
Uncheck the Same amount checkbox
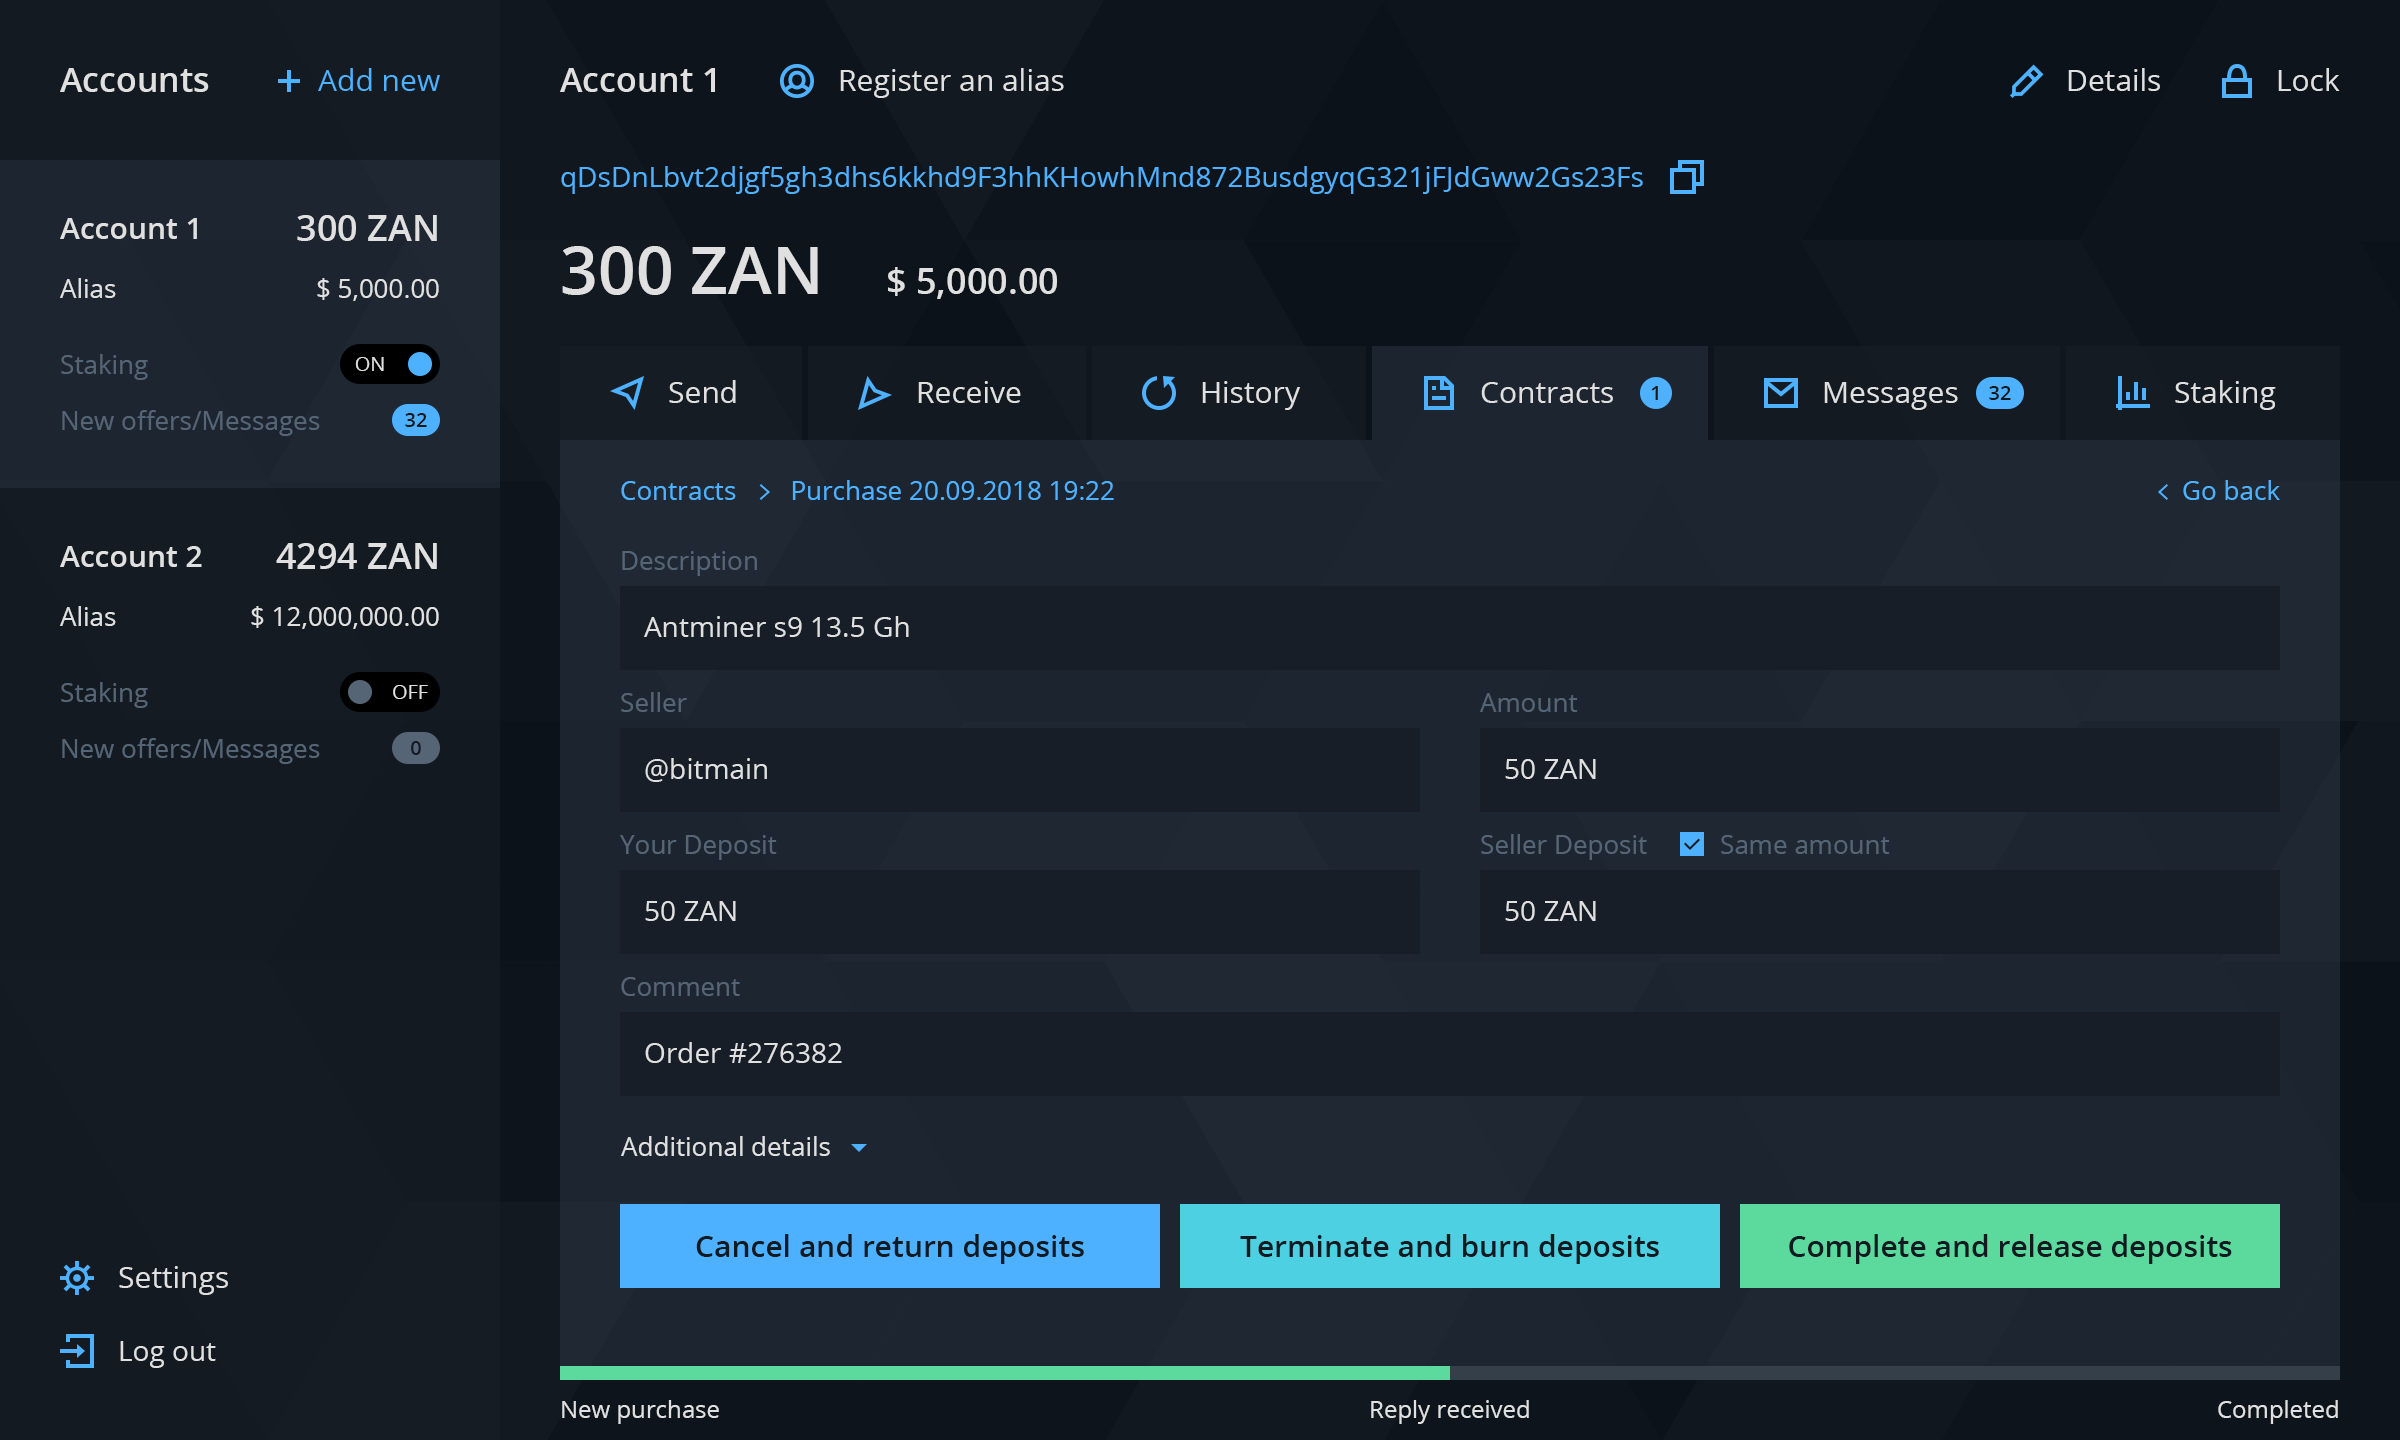click(1691, 844)
